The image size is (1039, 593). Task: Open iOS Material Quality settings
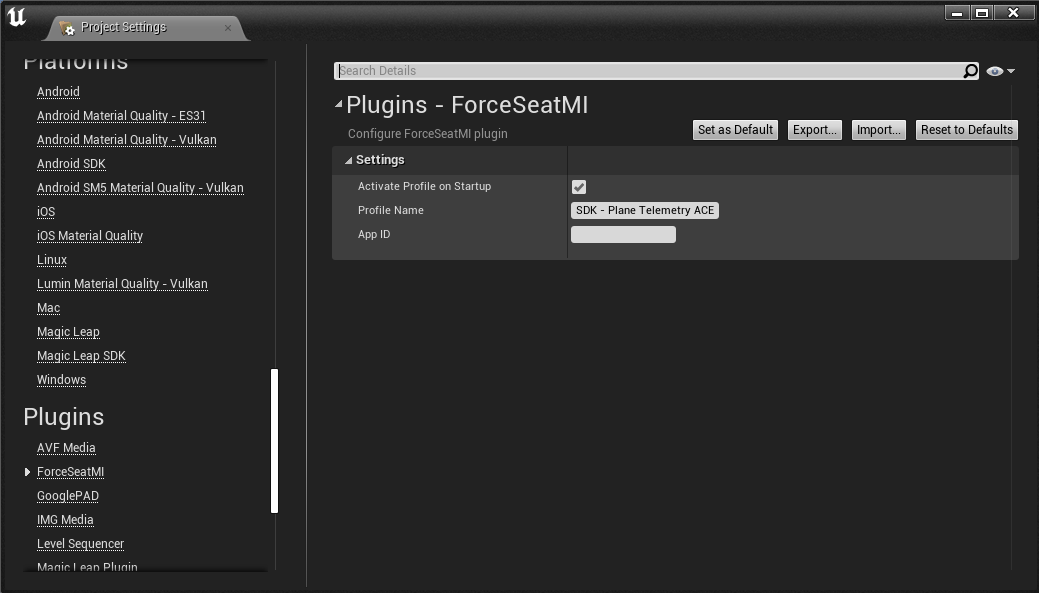(x=89, y=236)
